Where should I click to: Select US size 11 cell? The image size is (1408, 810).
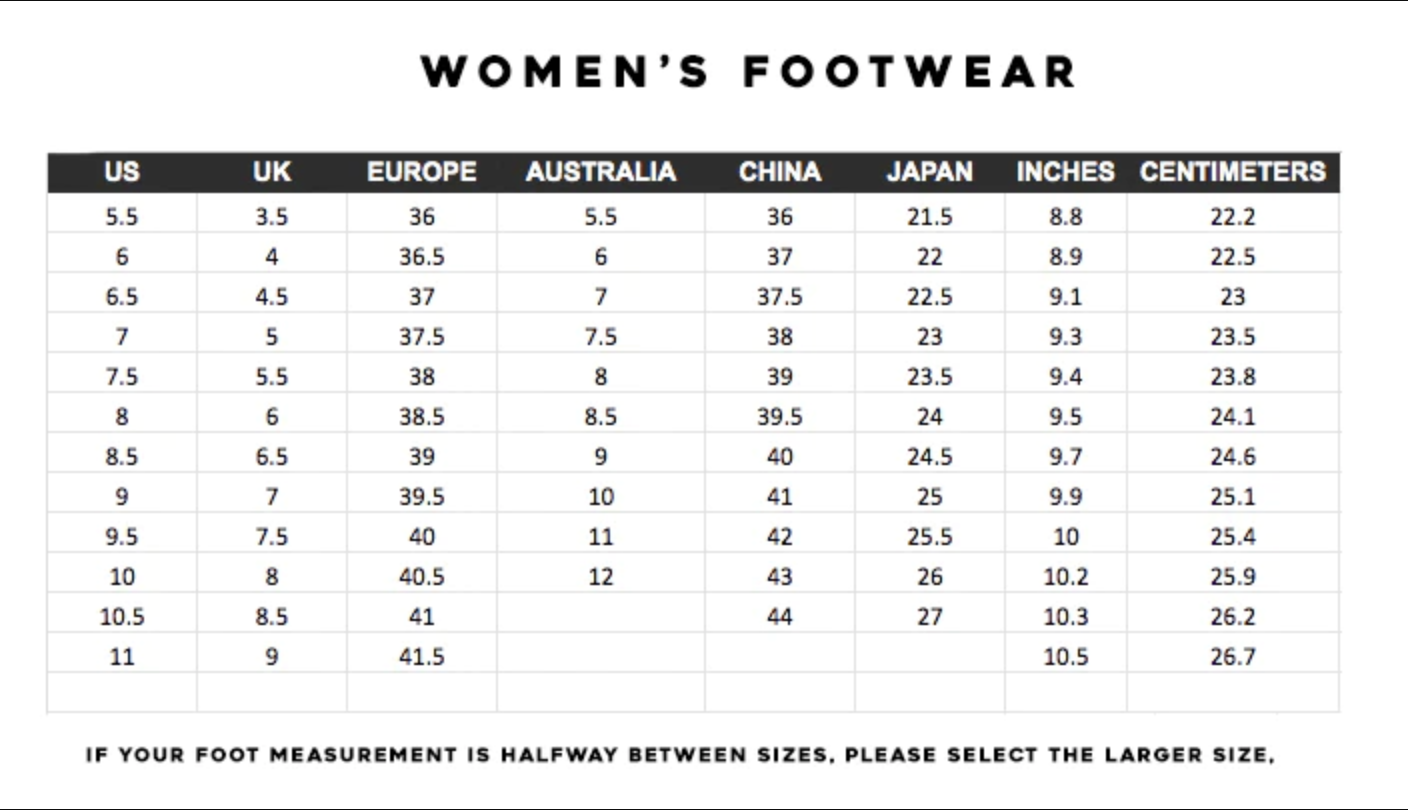(x=121, y=657)
